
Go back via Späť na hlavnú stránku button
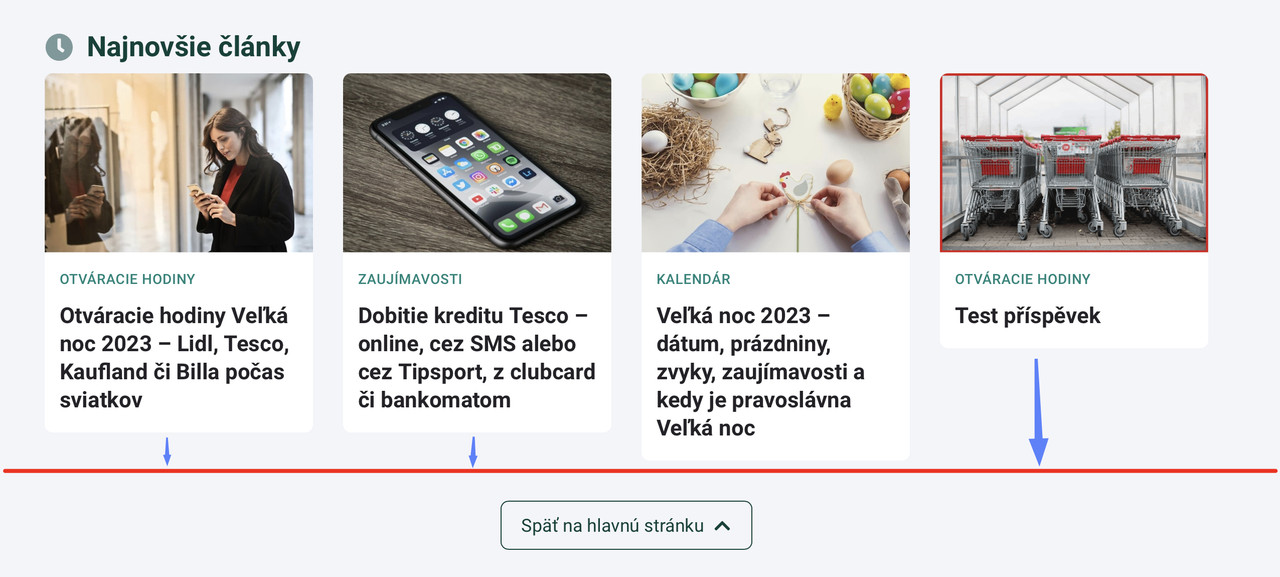[x=626, y=525]
